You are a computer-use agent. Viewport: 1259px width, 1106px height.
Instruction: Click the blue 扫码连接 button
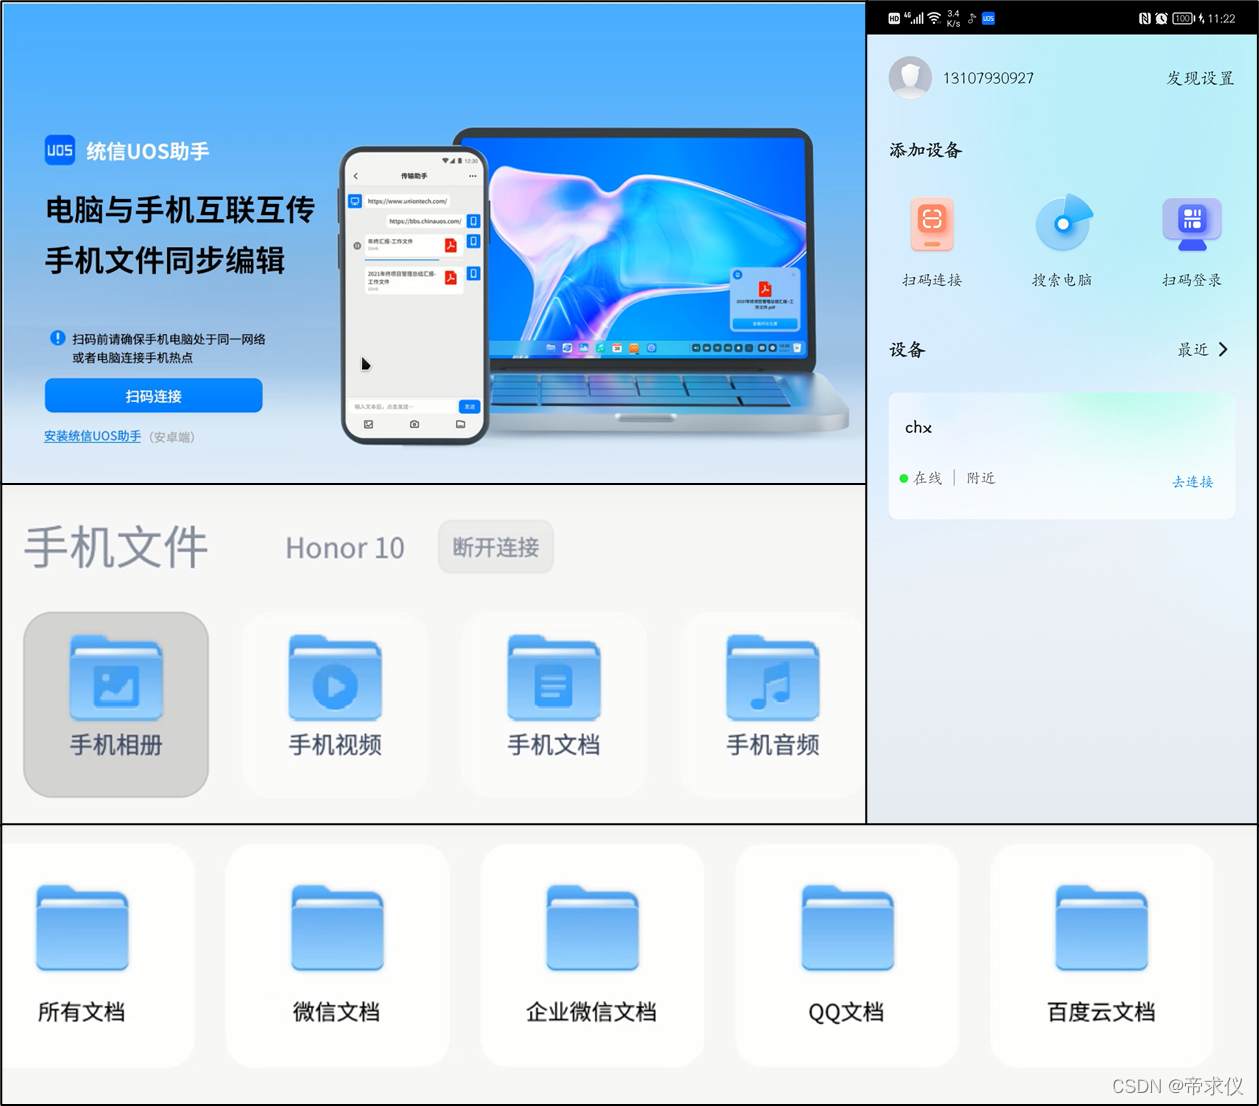click(x=153, y=396)
